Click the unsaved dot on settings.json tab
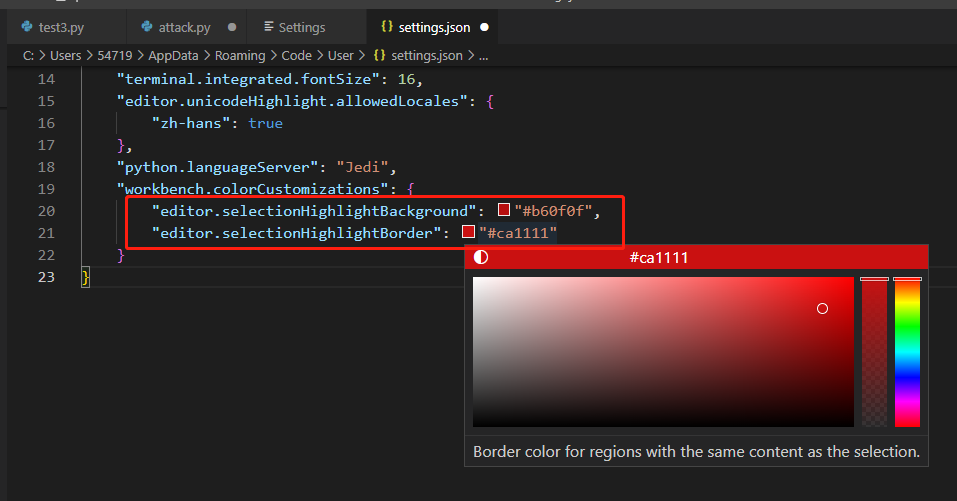Screen dimensions: 957x501 tap(485, 27)
